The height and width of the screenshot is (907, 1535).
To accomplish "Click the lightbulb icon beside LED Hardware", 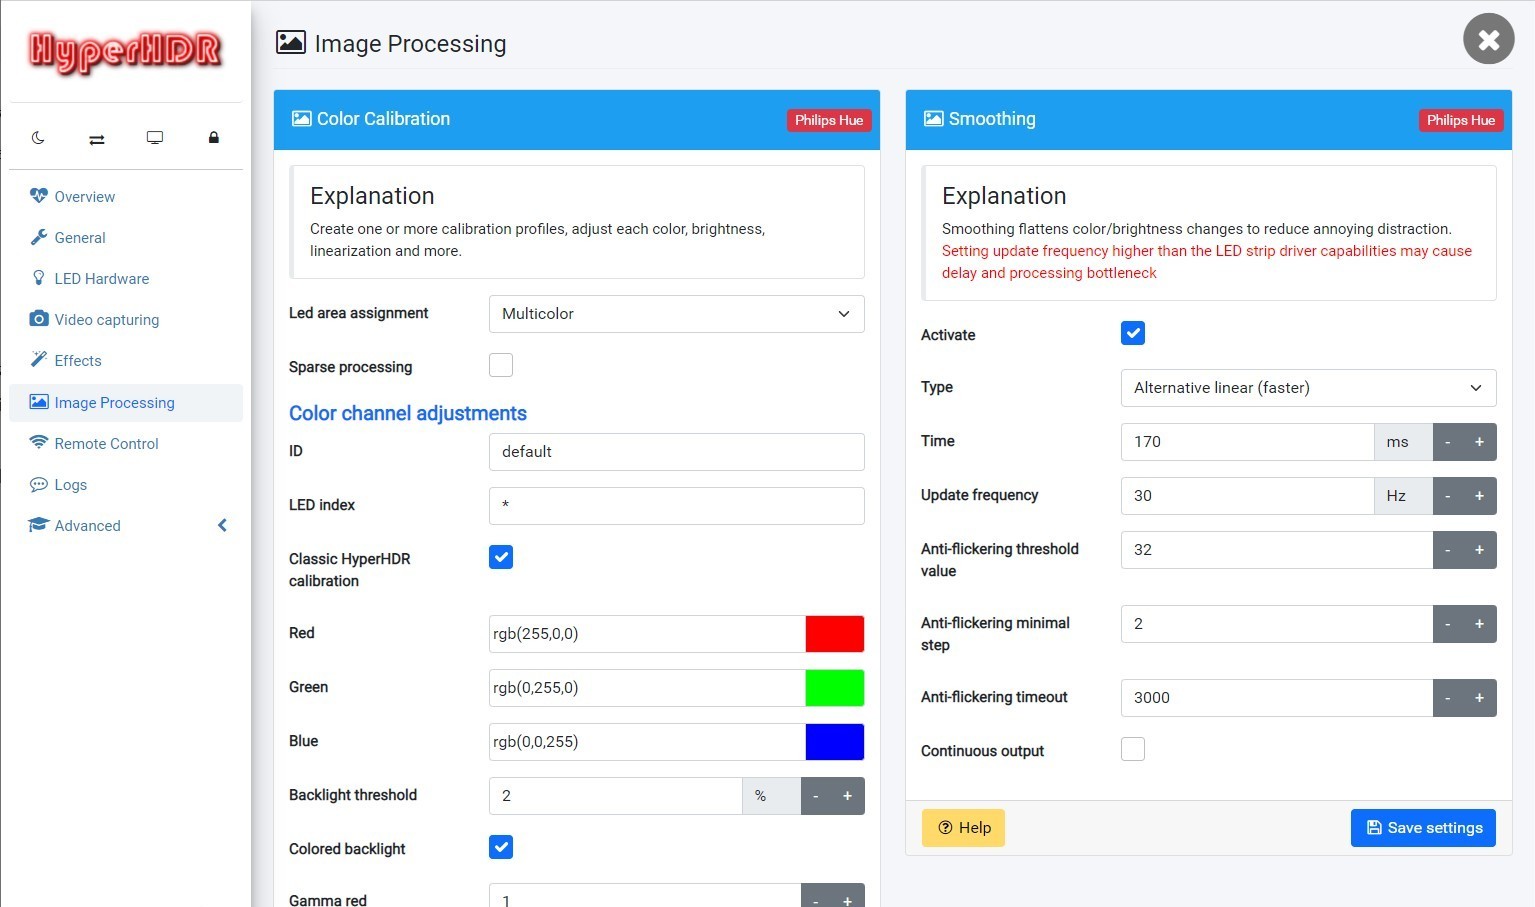I will coord(39,278).
